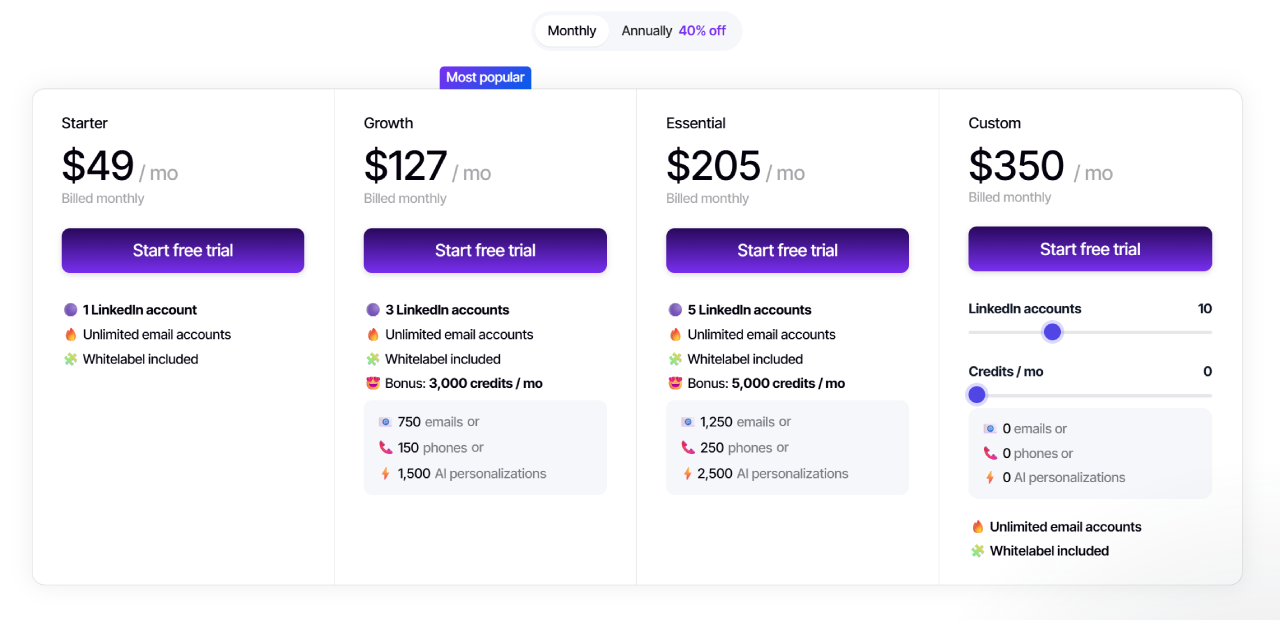This screenshot has width=1280, height=620.
Task: Start the Growth plan free trial
Action: (485, 250)
